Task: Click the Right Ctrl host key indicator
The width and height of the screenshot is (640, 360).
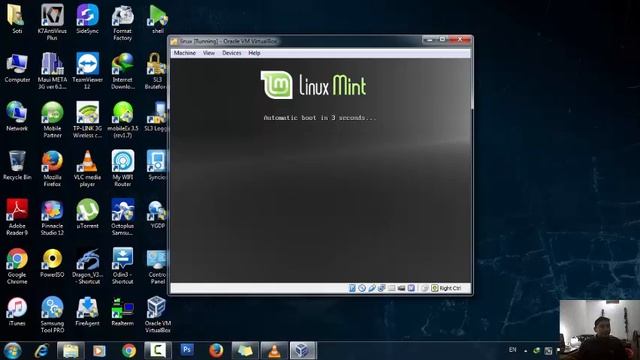Action: click(x=446, y=288)
